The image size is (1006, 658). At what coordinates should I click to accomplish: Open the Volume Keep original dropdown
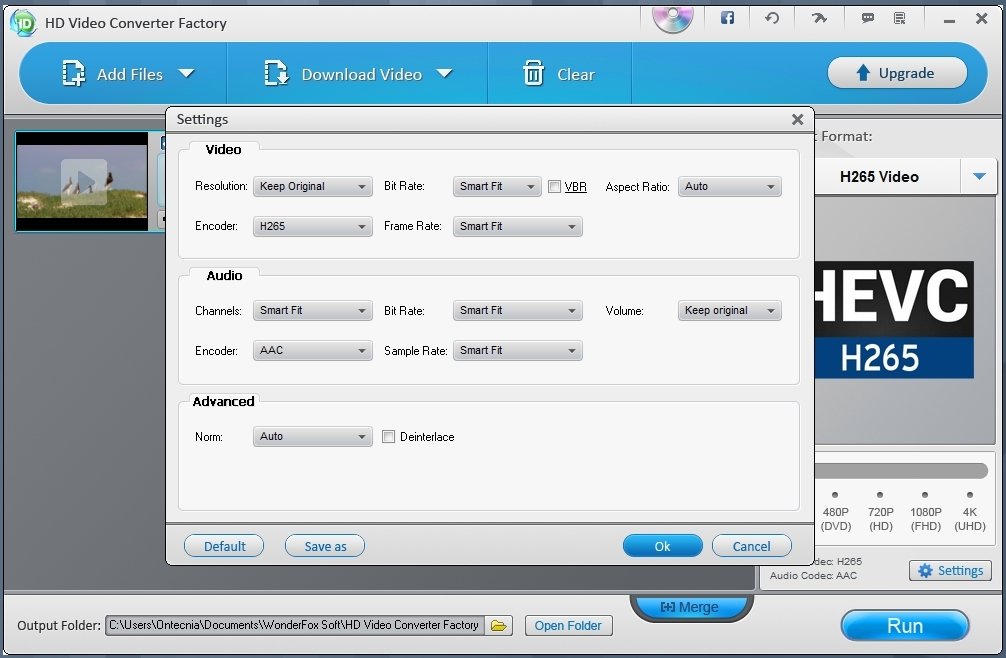pyautogui.click(x=729, y=310)
